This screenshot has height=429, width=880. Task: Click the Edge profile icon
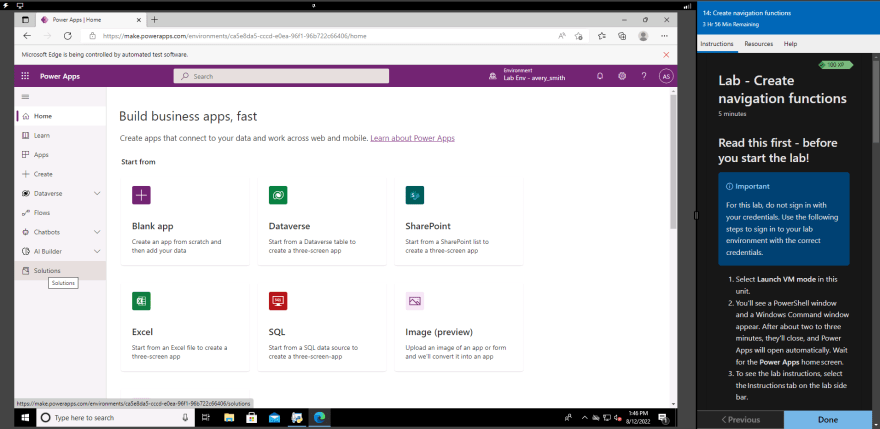point(643,35)
